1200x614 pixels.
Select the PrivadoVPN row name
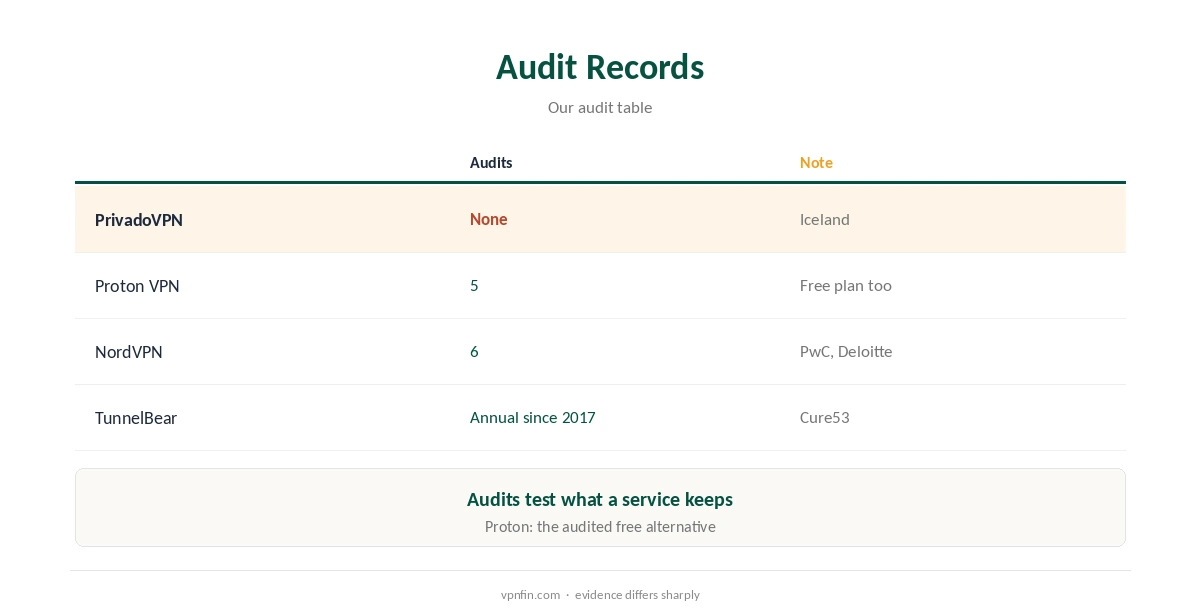(139, 220)
